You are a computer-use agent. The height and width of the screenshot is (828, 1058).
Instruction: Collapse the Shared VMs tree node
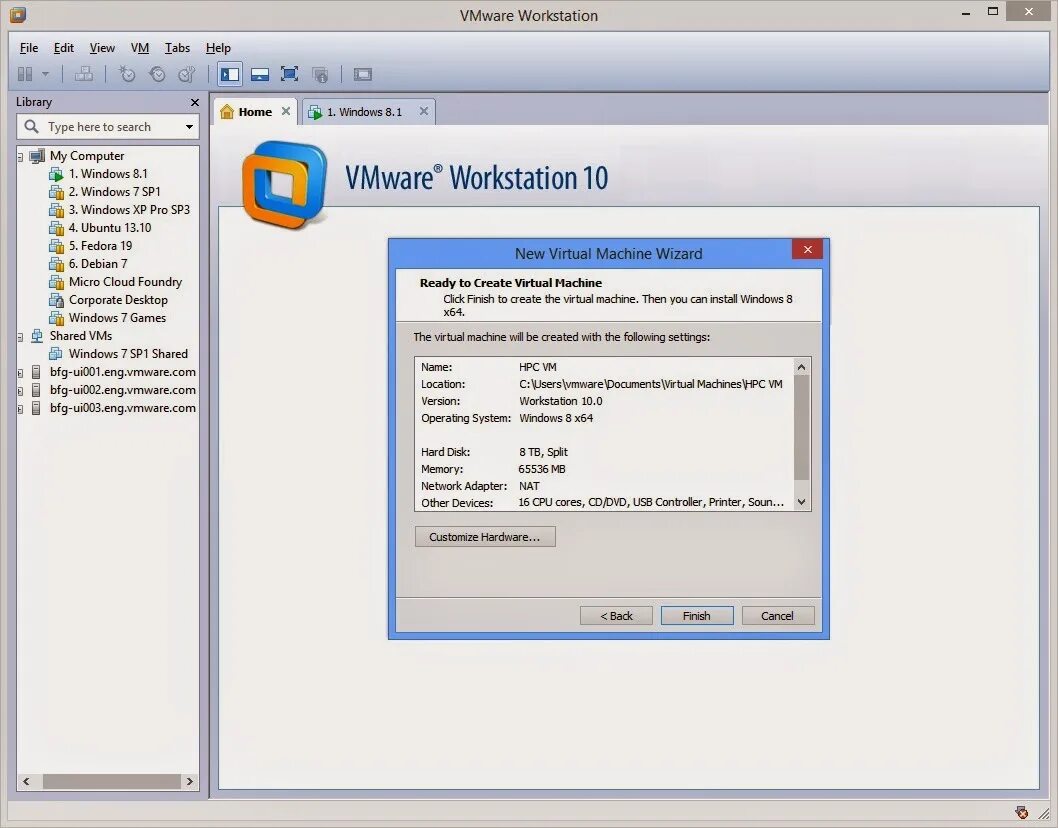click(20, 337)
